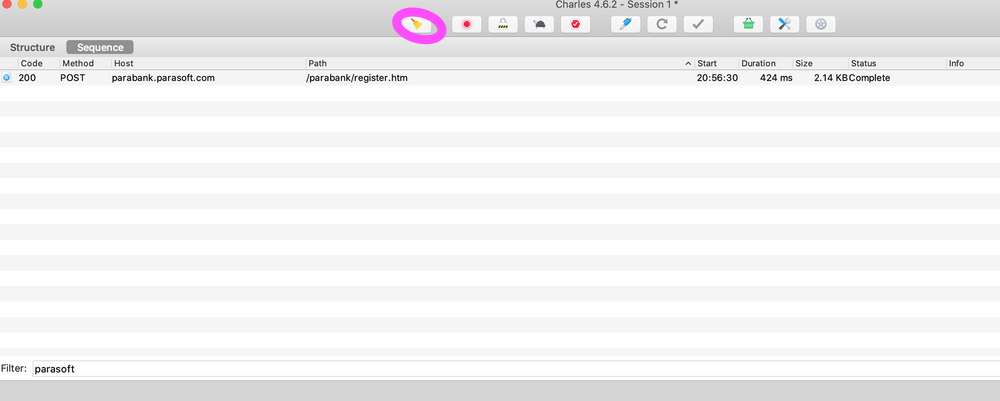Select the /parabank/register.htm path cell
The image size is (1000, 401).
click(x=357, y=78)
